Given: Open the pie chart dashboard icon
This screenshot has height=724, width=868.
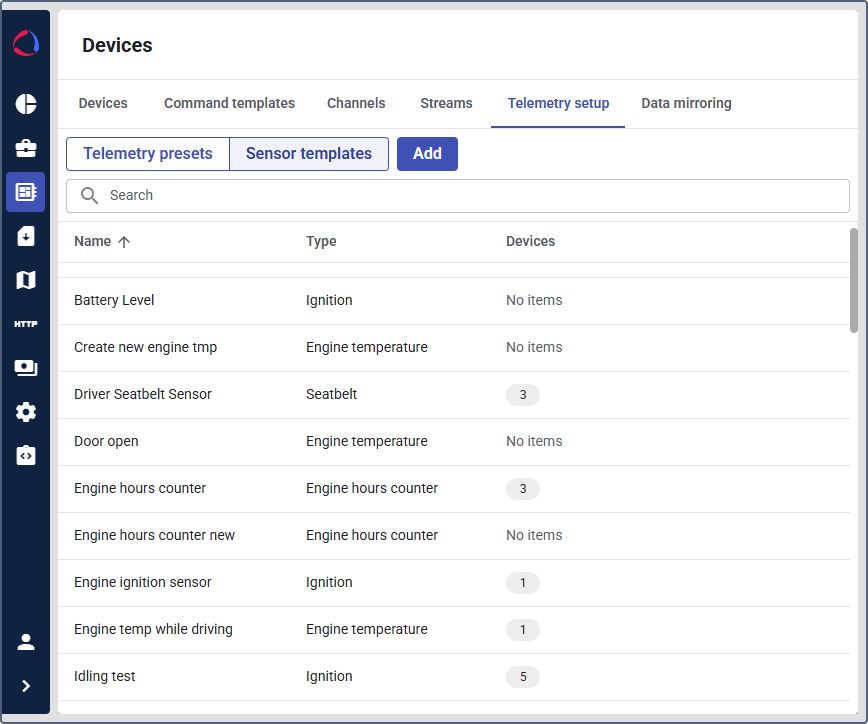Looking at the screenshot, I should click(x=26, y=104).
